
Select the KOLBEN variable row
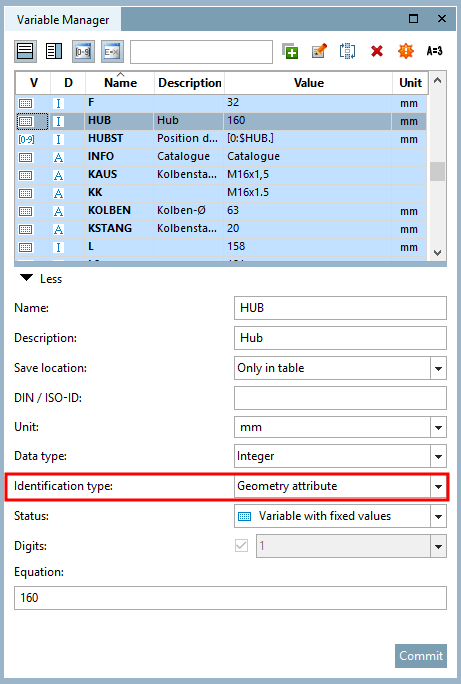(221, 211)
